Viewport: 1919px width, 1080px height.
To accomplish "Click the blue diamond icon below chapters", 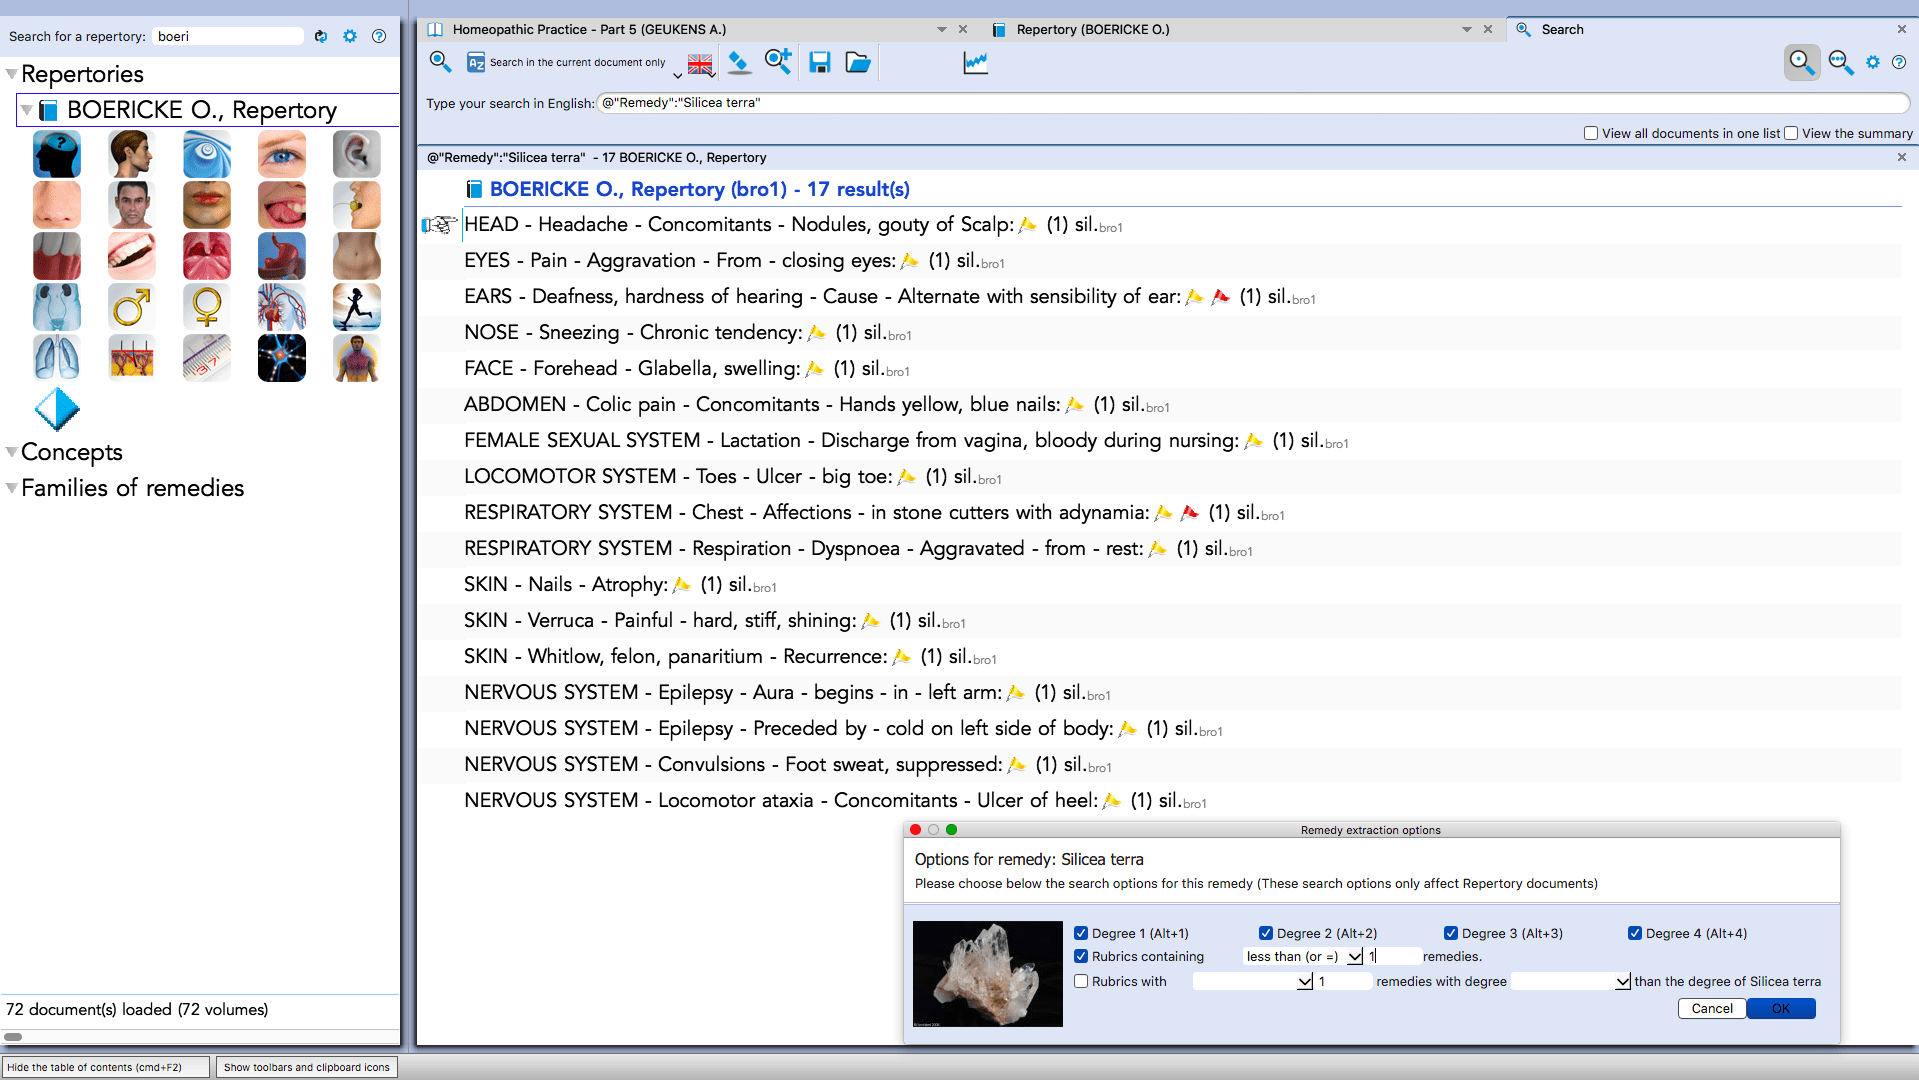I will (57, 409).
